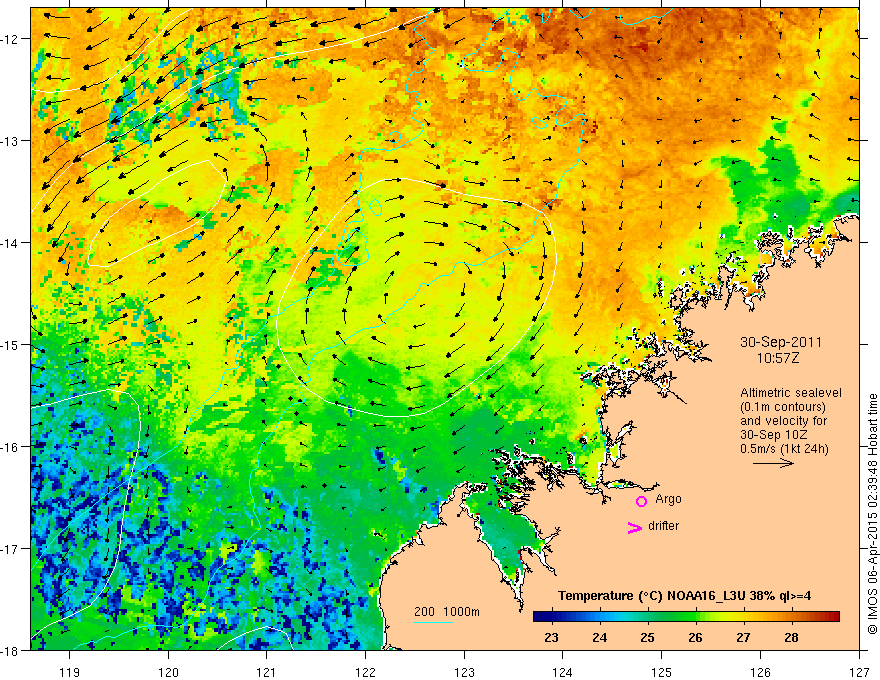Click the colorbar tick label 23

click(x=551, y=638)
